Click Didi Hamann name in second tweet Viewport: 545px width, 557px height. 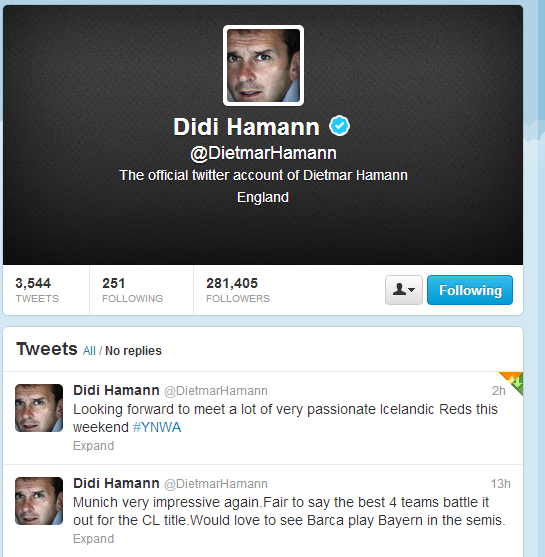pyautogui.click(x=116, y=483)
